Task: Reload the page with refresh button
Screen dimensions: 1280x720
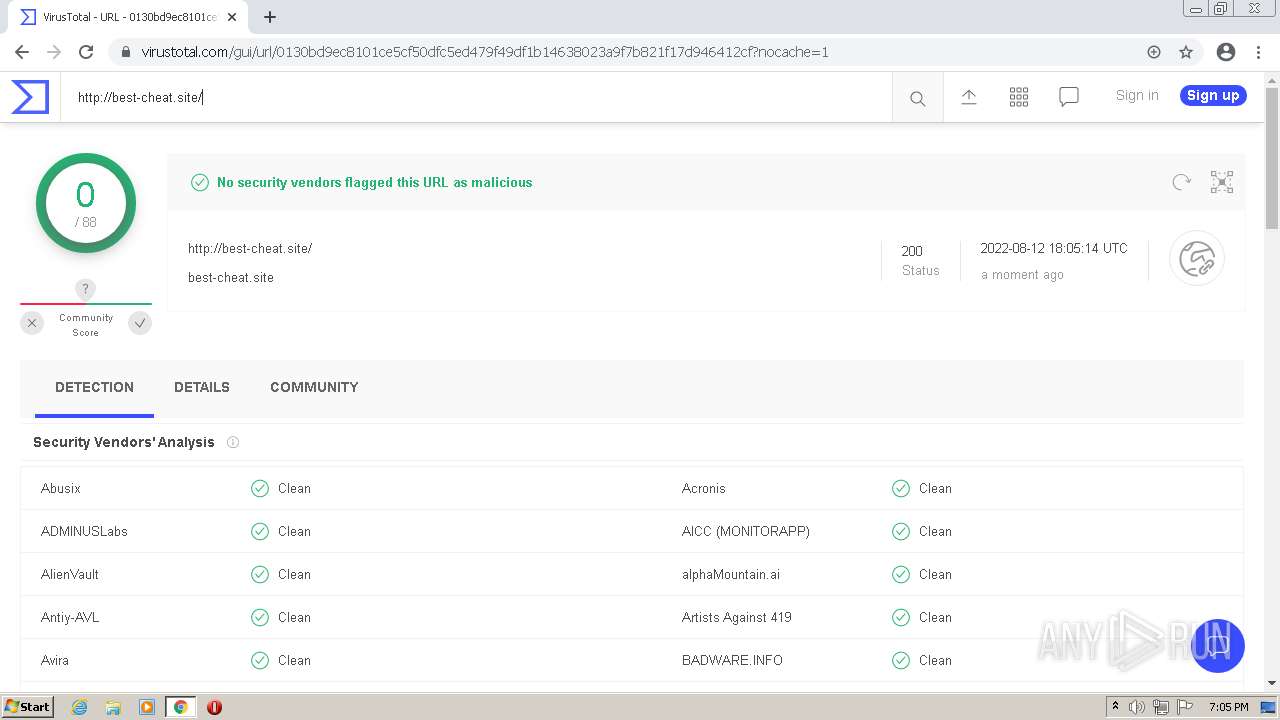Action: click(x=86, y=52)
